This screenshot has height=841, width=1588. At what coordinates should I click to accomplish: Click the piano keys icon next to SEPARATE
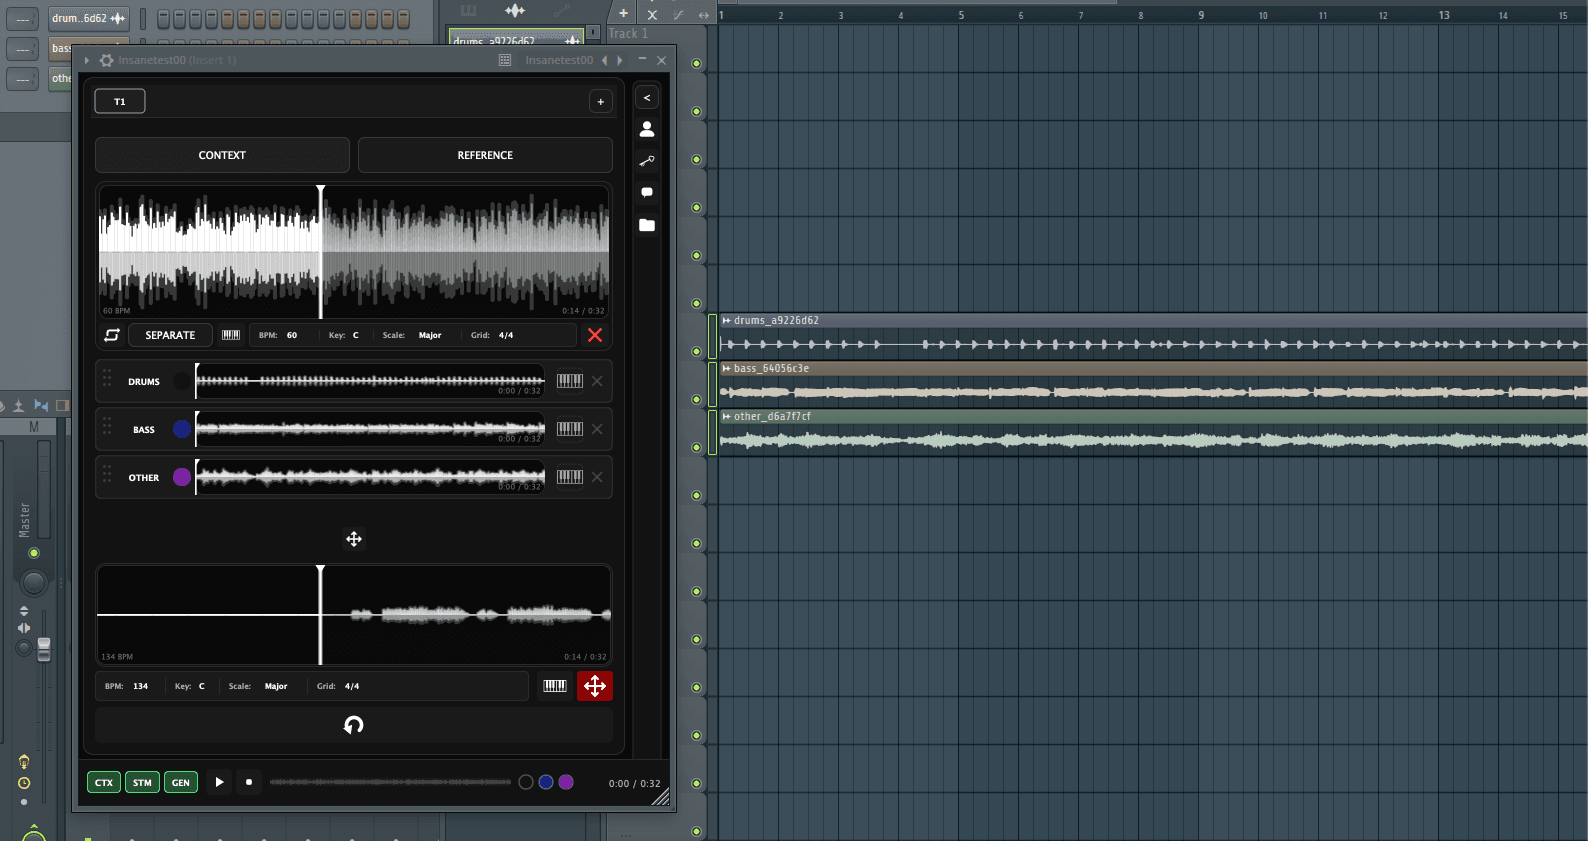click(231, 335)
